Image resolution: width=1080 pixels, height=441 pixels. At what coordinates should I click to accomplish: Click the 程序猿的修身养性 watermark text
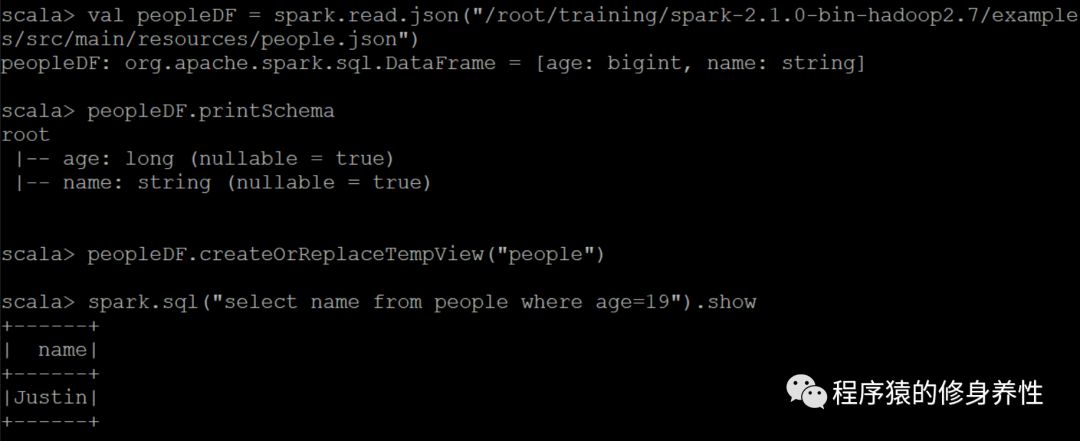click(x=938, y=393)
